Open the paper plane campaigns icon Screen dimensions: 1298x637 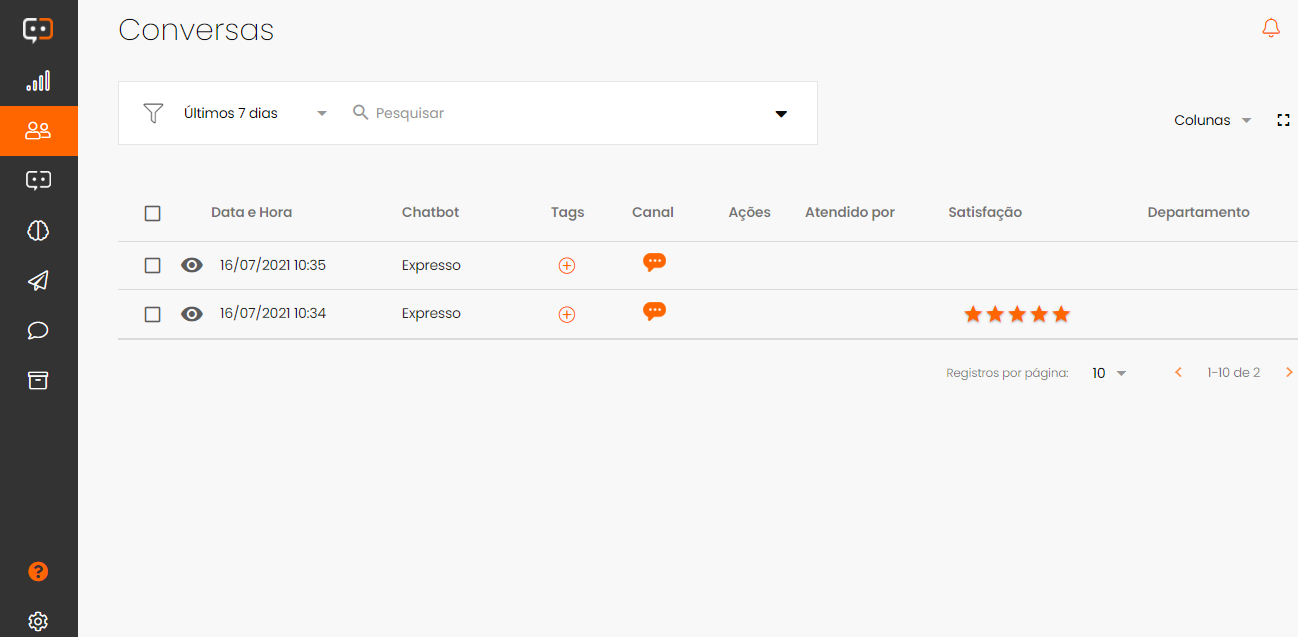click(x=38, y=281)
